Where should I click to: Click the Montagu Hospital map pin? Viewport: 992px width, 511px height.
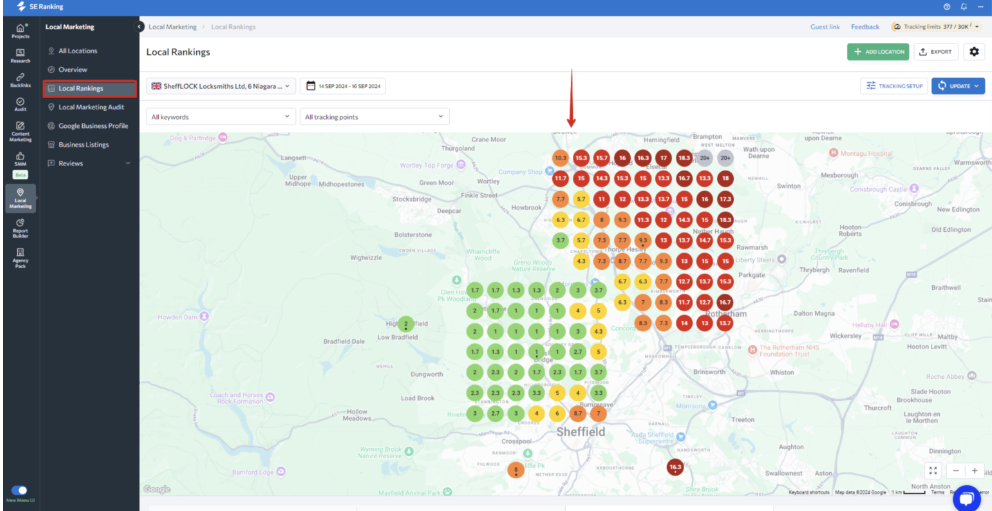click(834, 153)
